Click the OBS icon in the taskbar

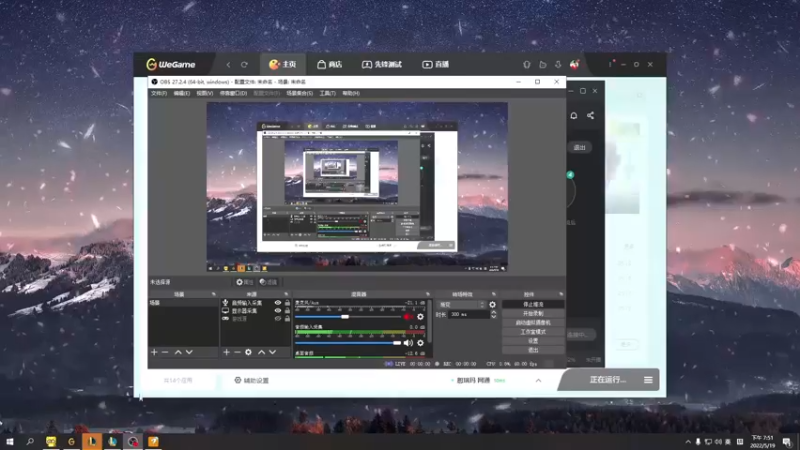133,441
